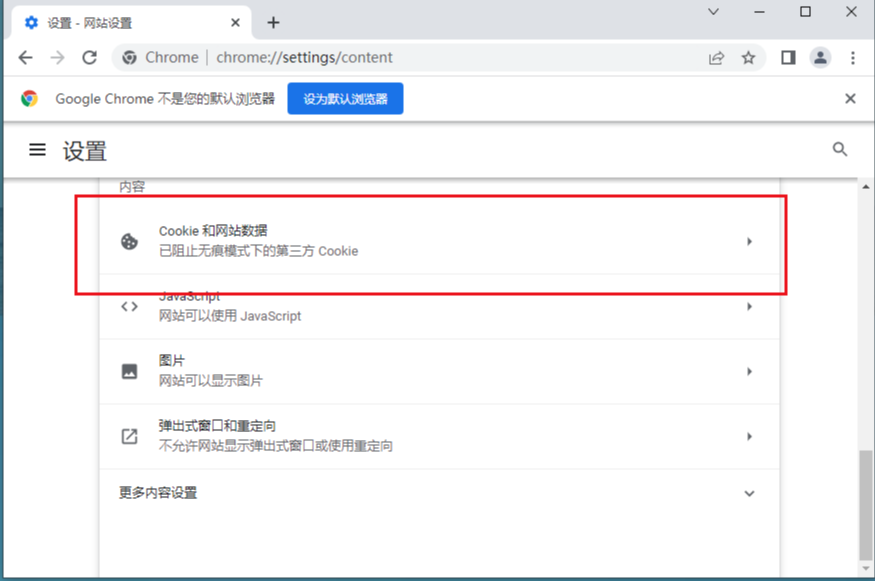This screenshot has width=875, height=581.
Task: Click the pop-up window redirect icon
Action: coord(129,436)
